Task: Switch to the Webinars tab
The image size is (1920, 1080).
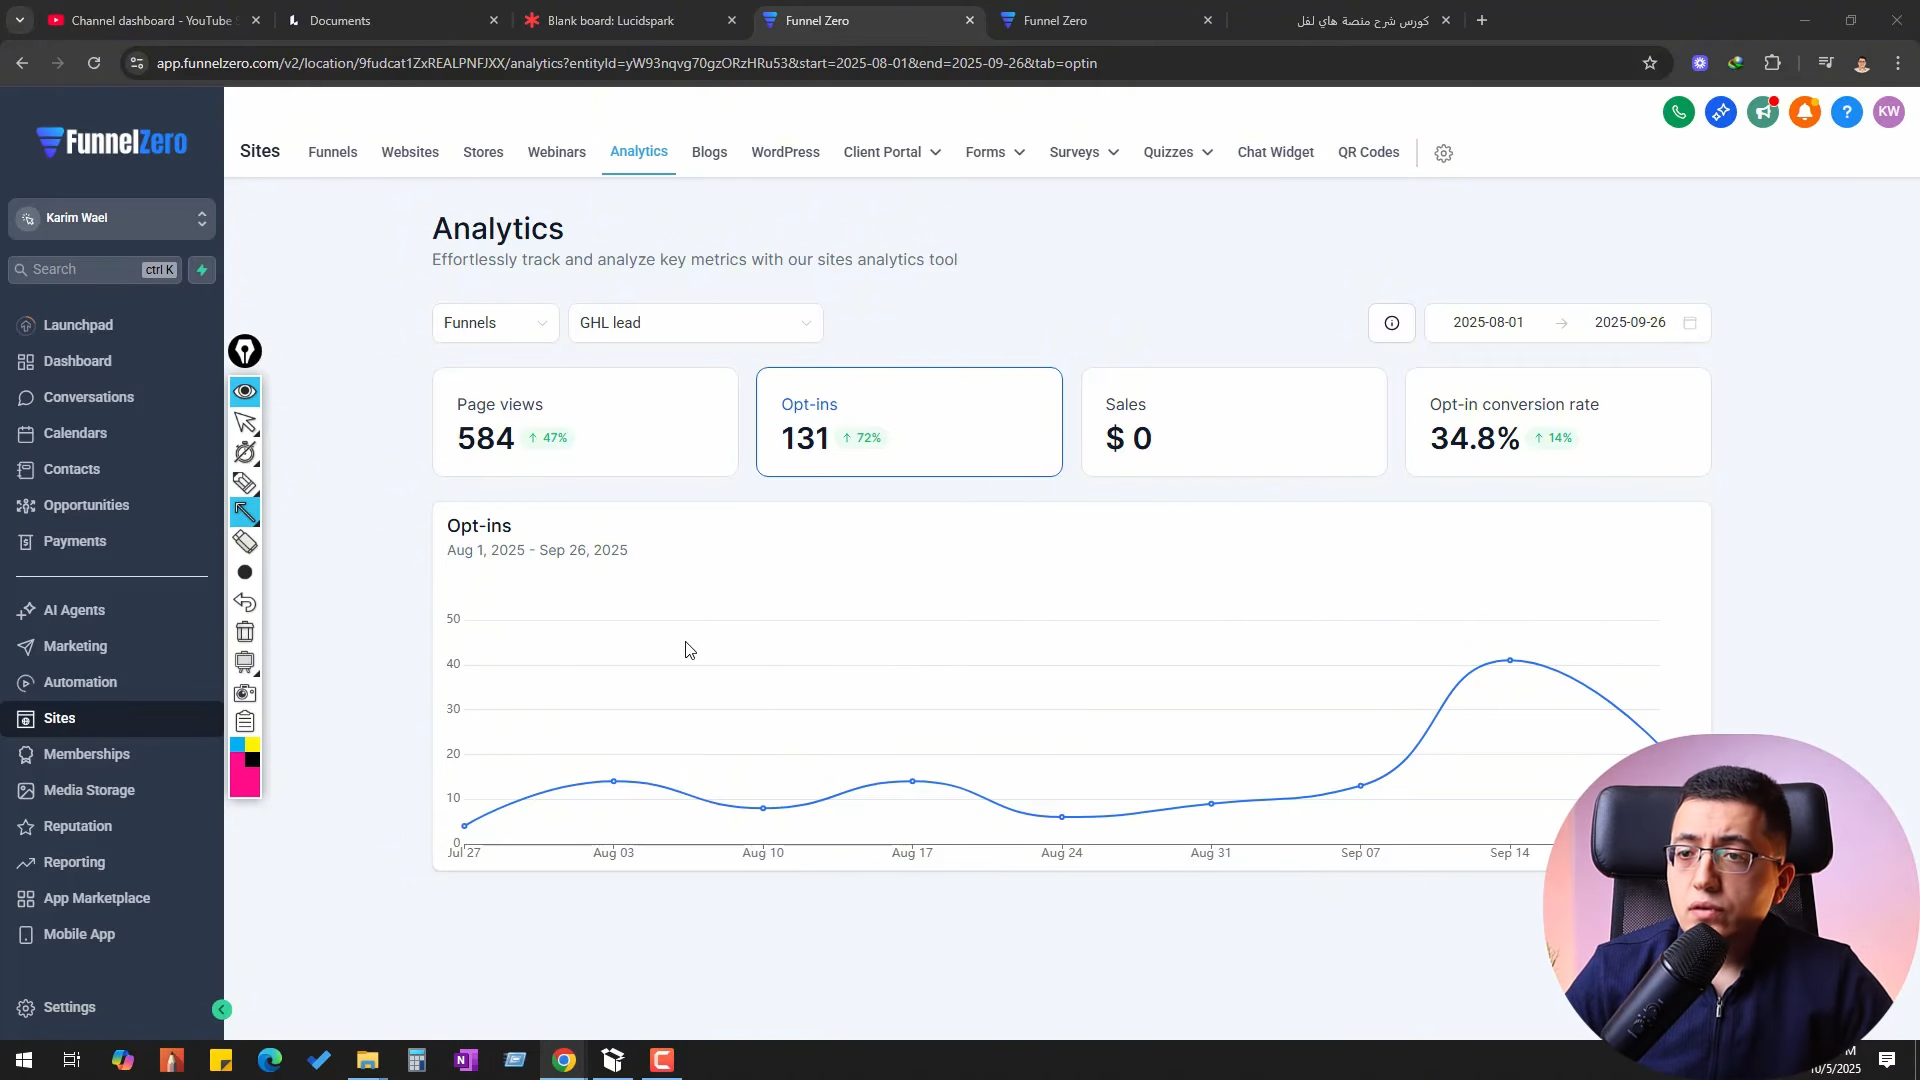Action: point(556,152)
